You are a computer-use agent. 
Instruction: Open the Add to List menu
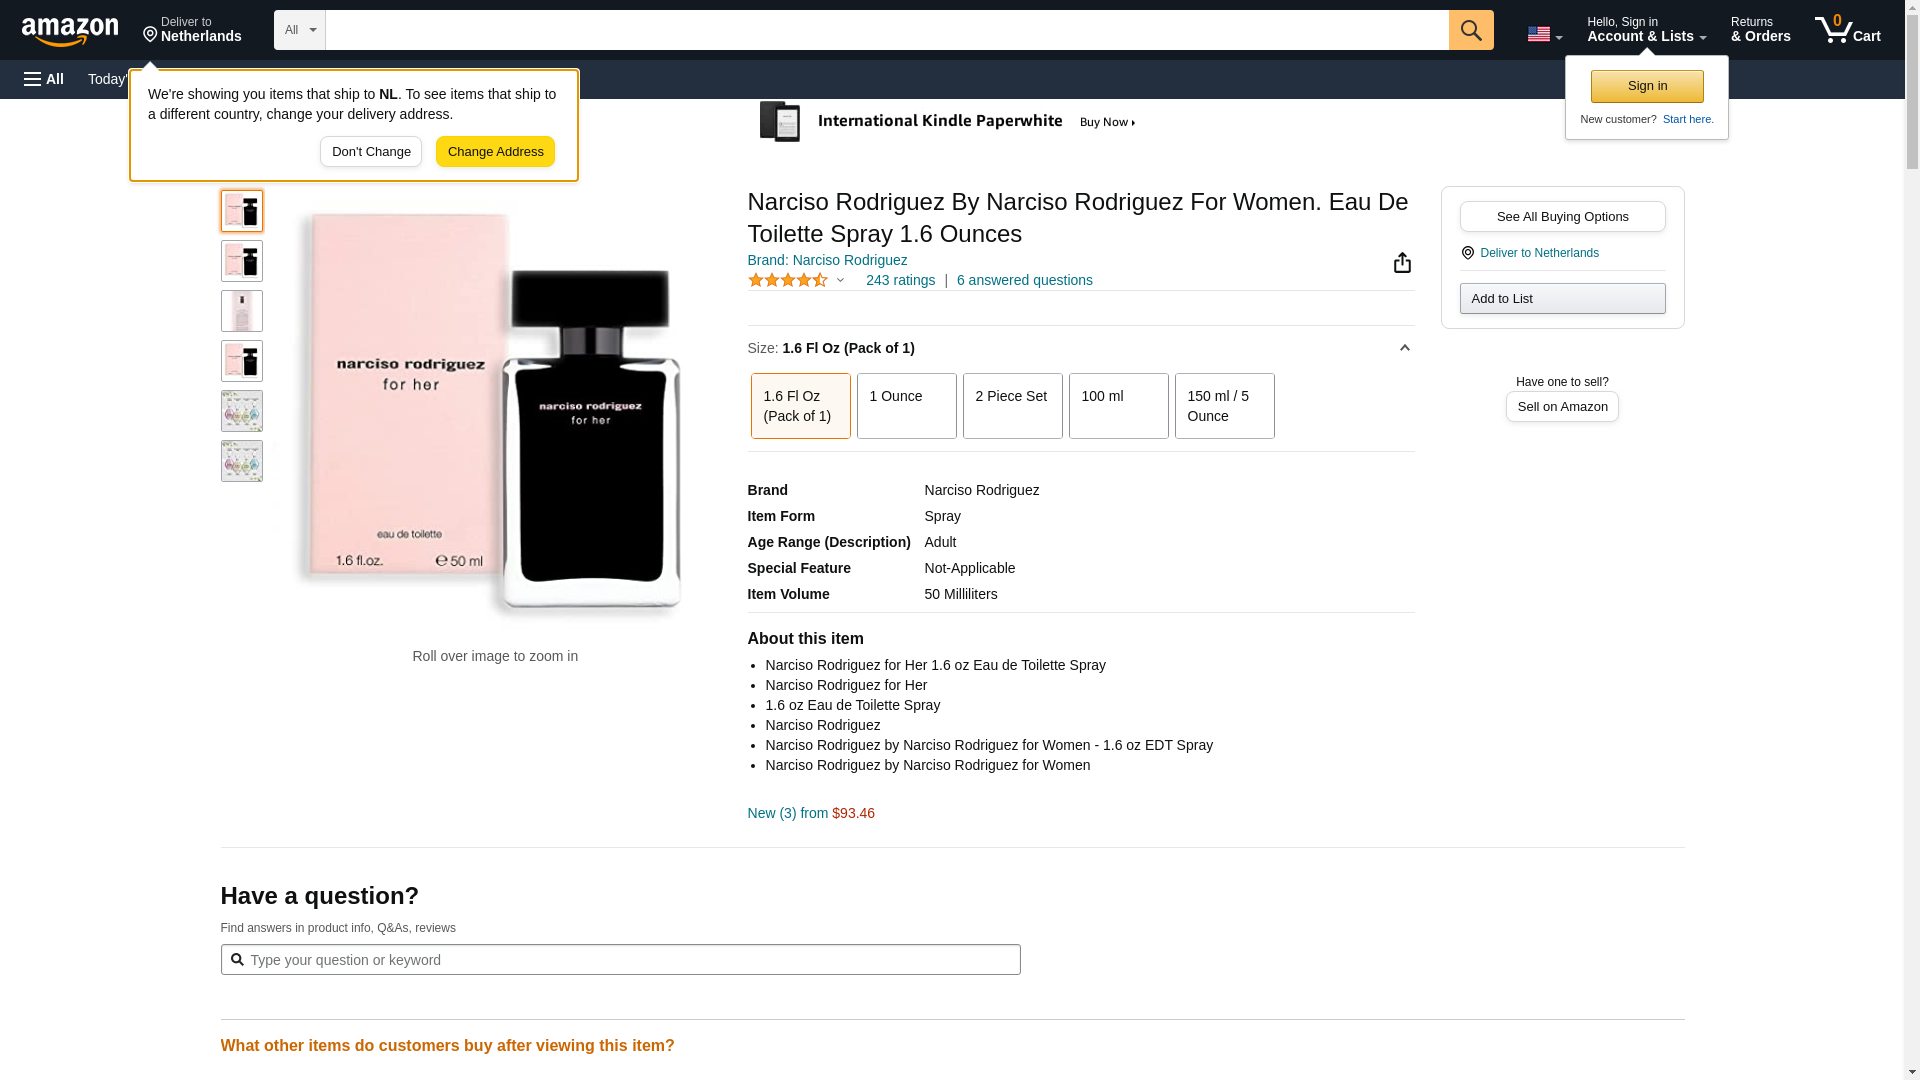point(1562,299)
